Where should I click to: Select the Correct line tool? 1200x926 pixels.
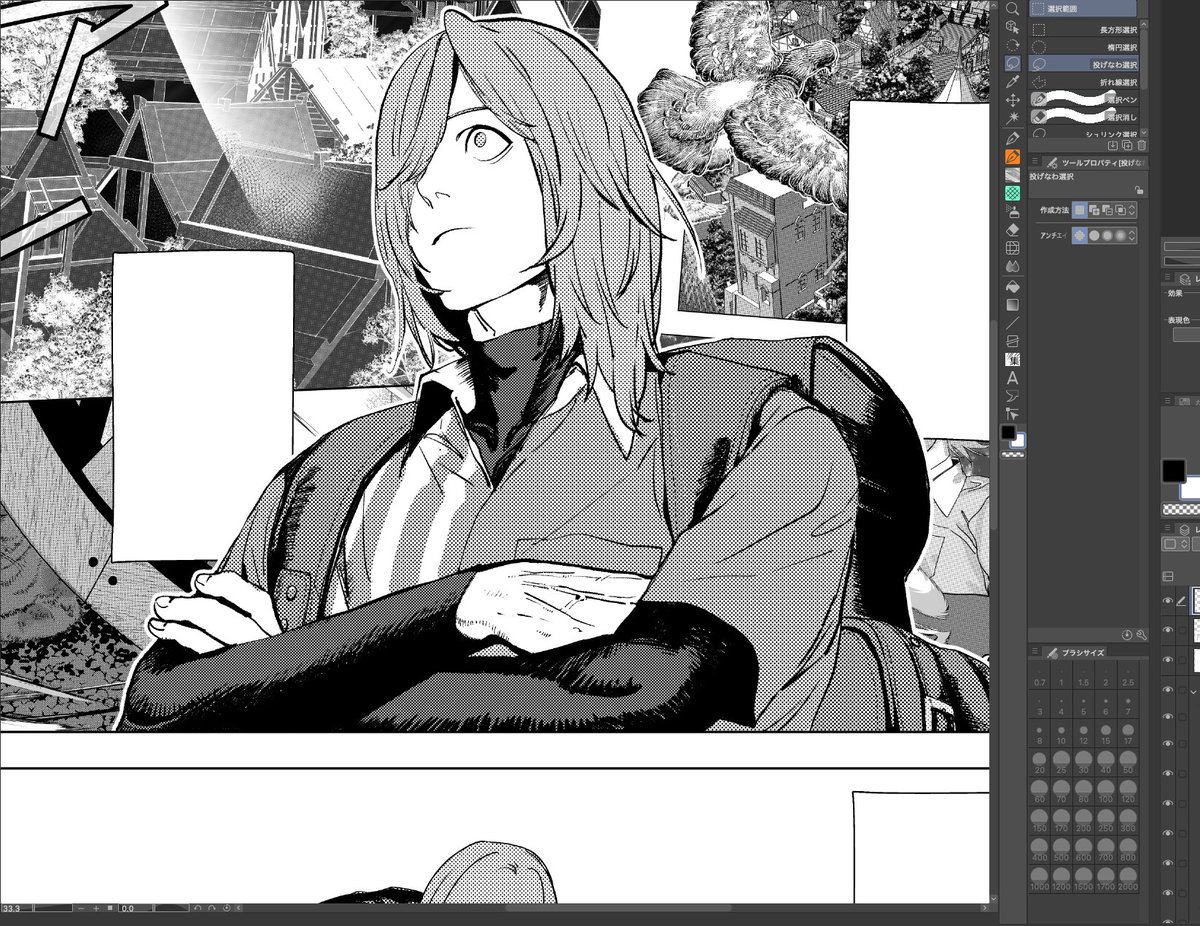1012,413
